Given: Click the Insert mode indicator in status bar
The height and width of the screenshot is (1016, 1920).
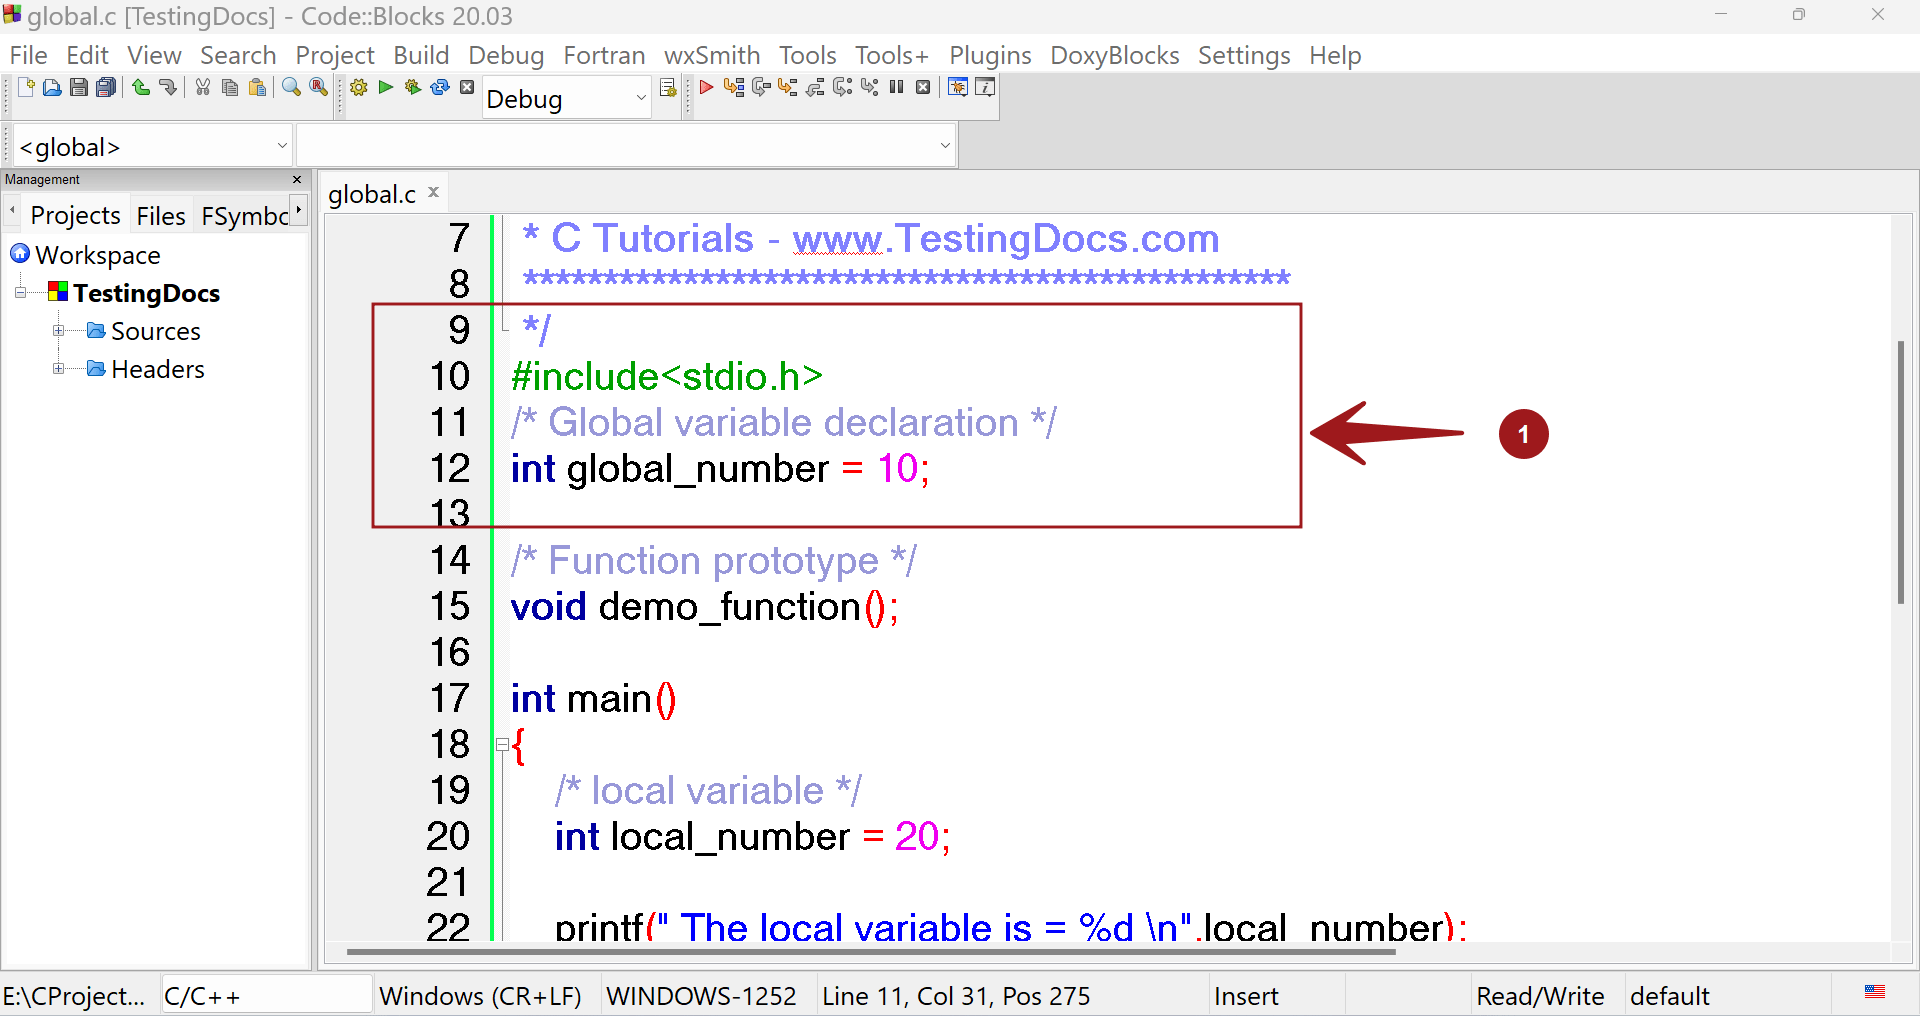Looking at the screenshot, I should pyautogui.click(x=1246, y=995).
